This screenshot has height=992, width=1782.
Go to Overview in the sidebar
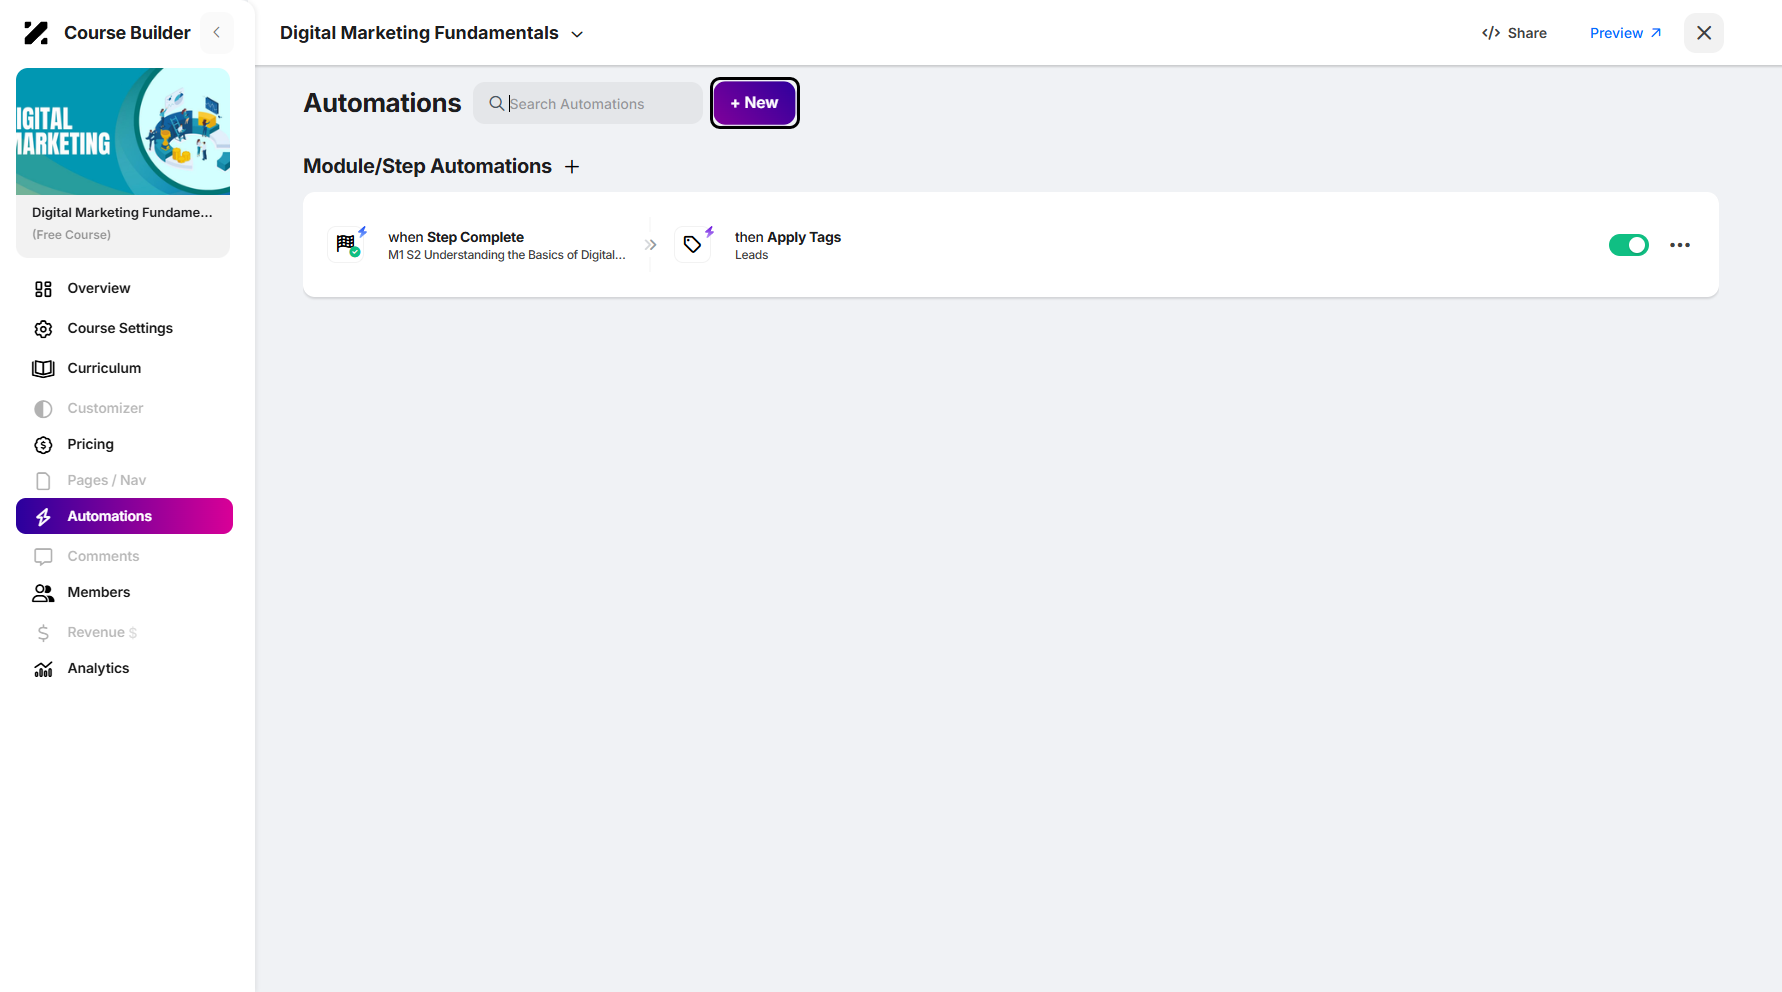[124, 288]
